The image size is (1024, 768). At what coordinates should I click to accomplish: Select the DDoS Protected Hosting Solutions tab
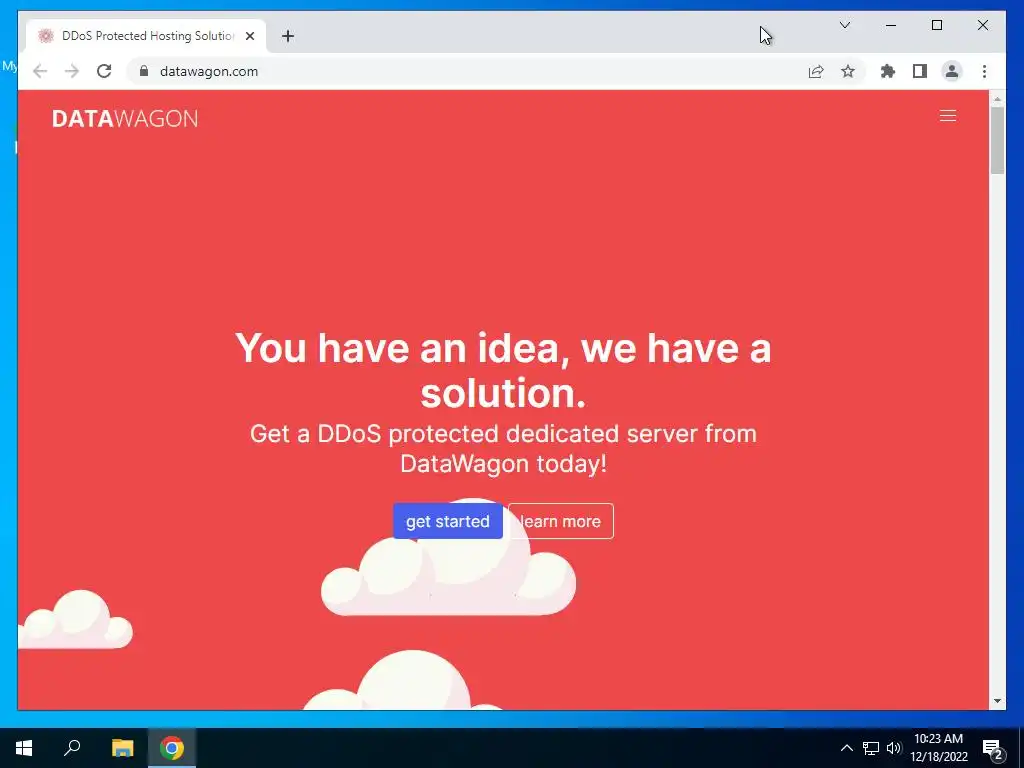tap(146, 36)
